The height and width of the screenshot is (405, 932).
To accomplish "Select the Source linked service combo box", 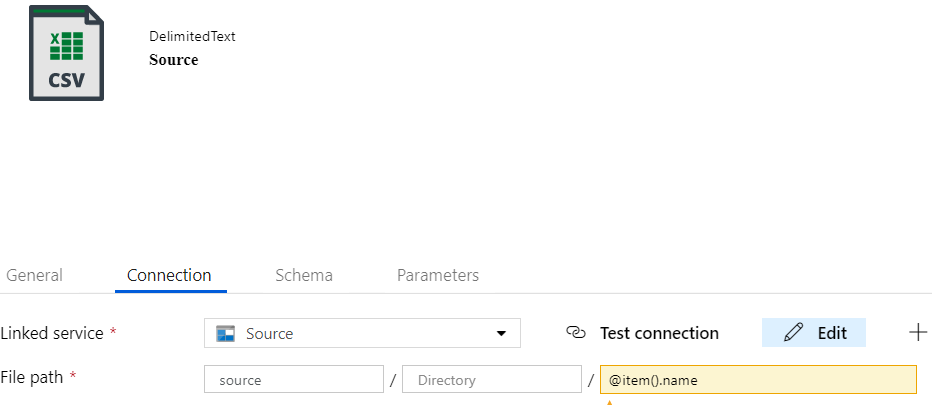I will pos(362,333).
